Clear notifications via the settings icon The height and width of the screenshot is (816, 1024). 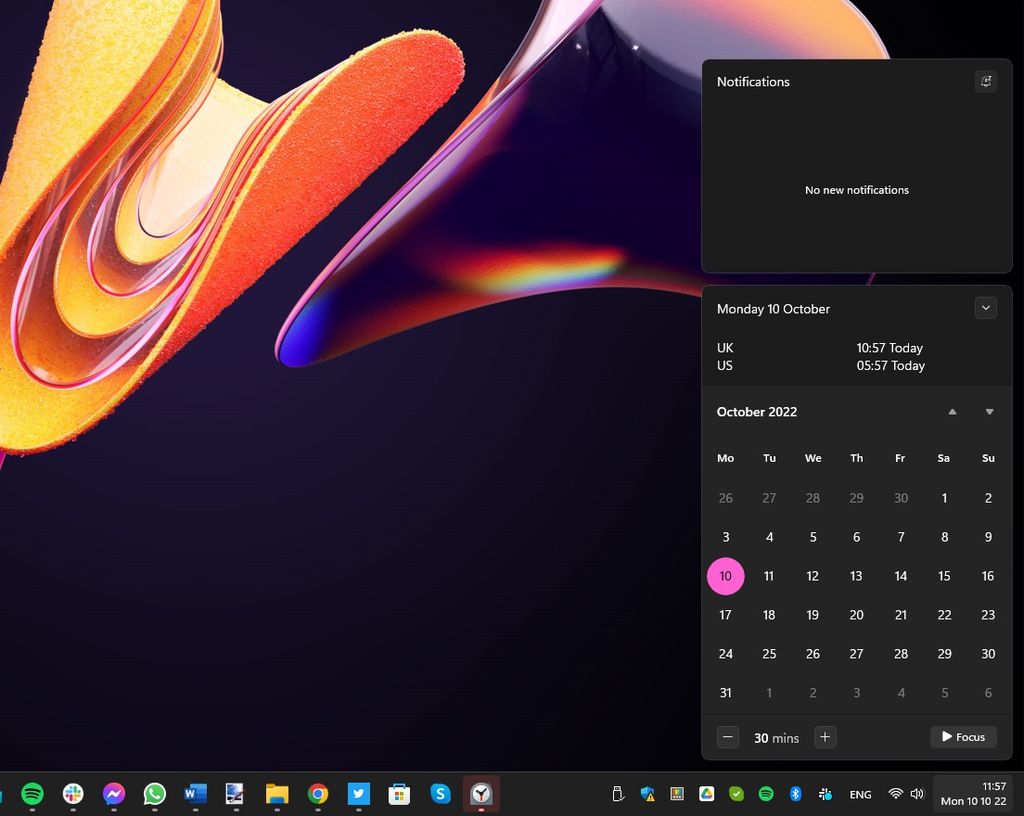(986, 81)
